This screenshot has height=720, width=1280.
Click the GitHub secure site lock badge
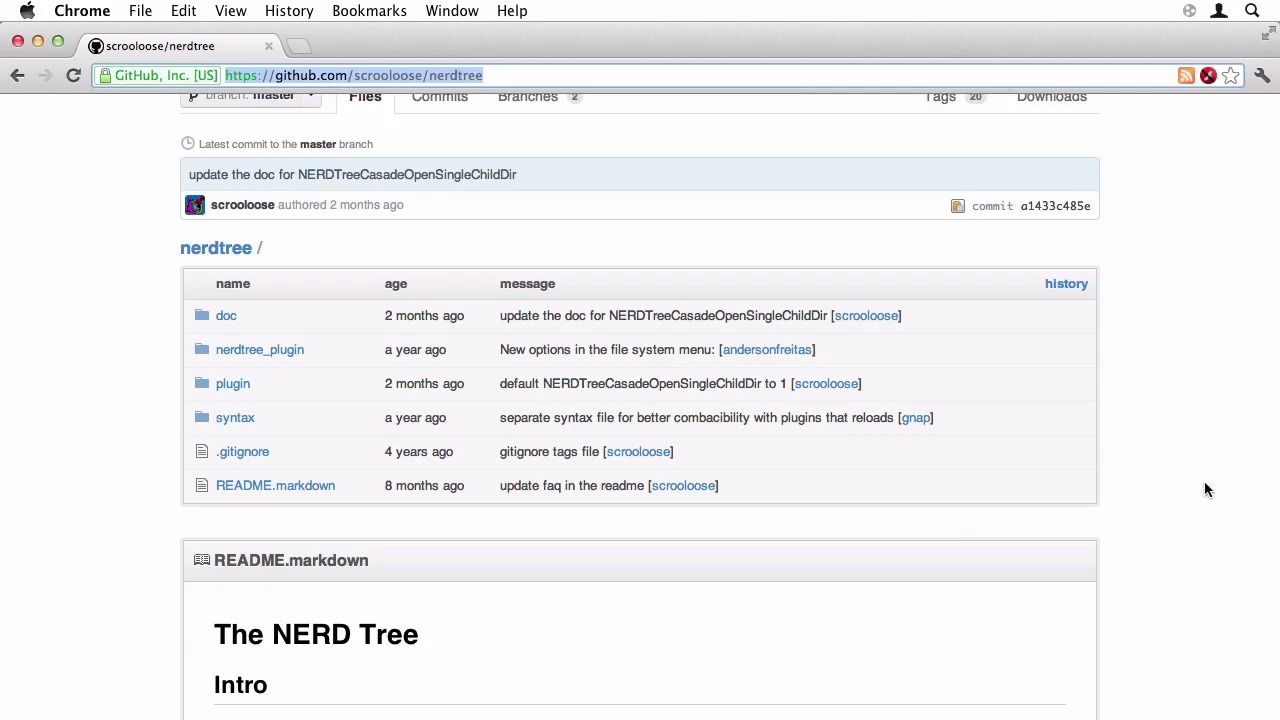click(158, 75)
